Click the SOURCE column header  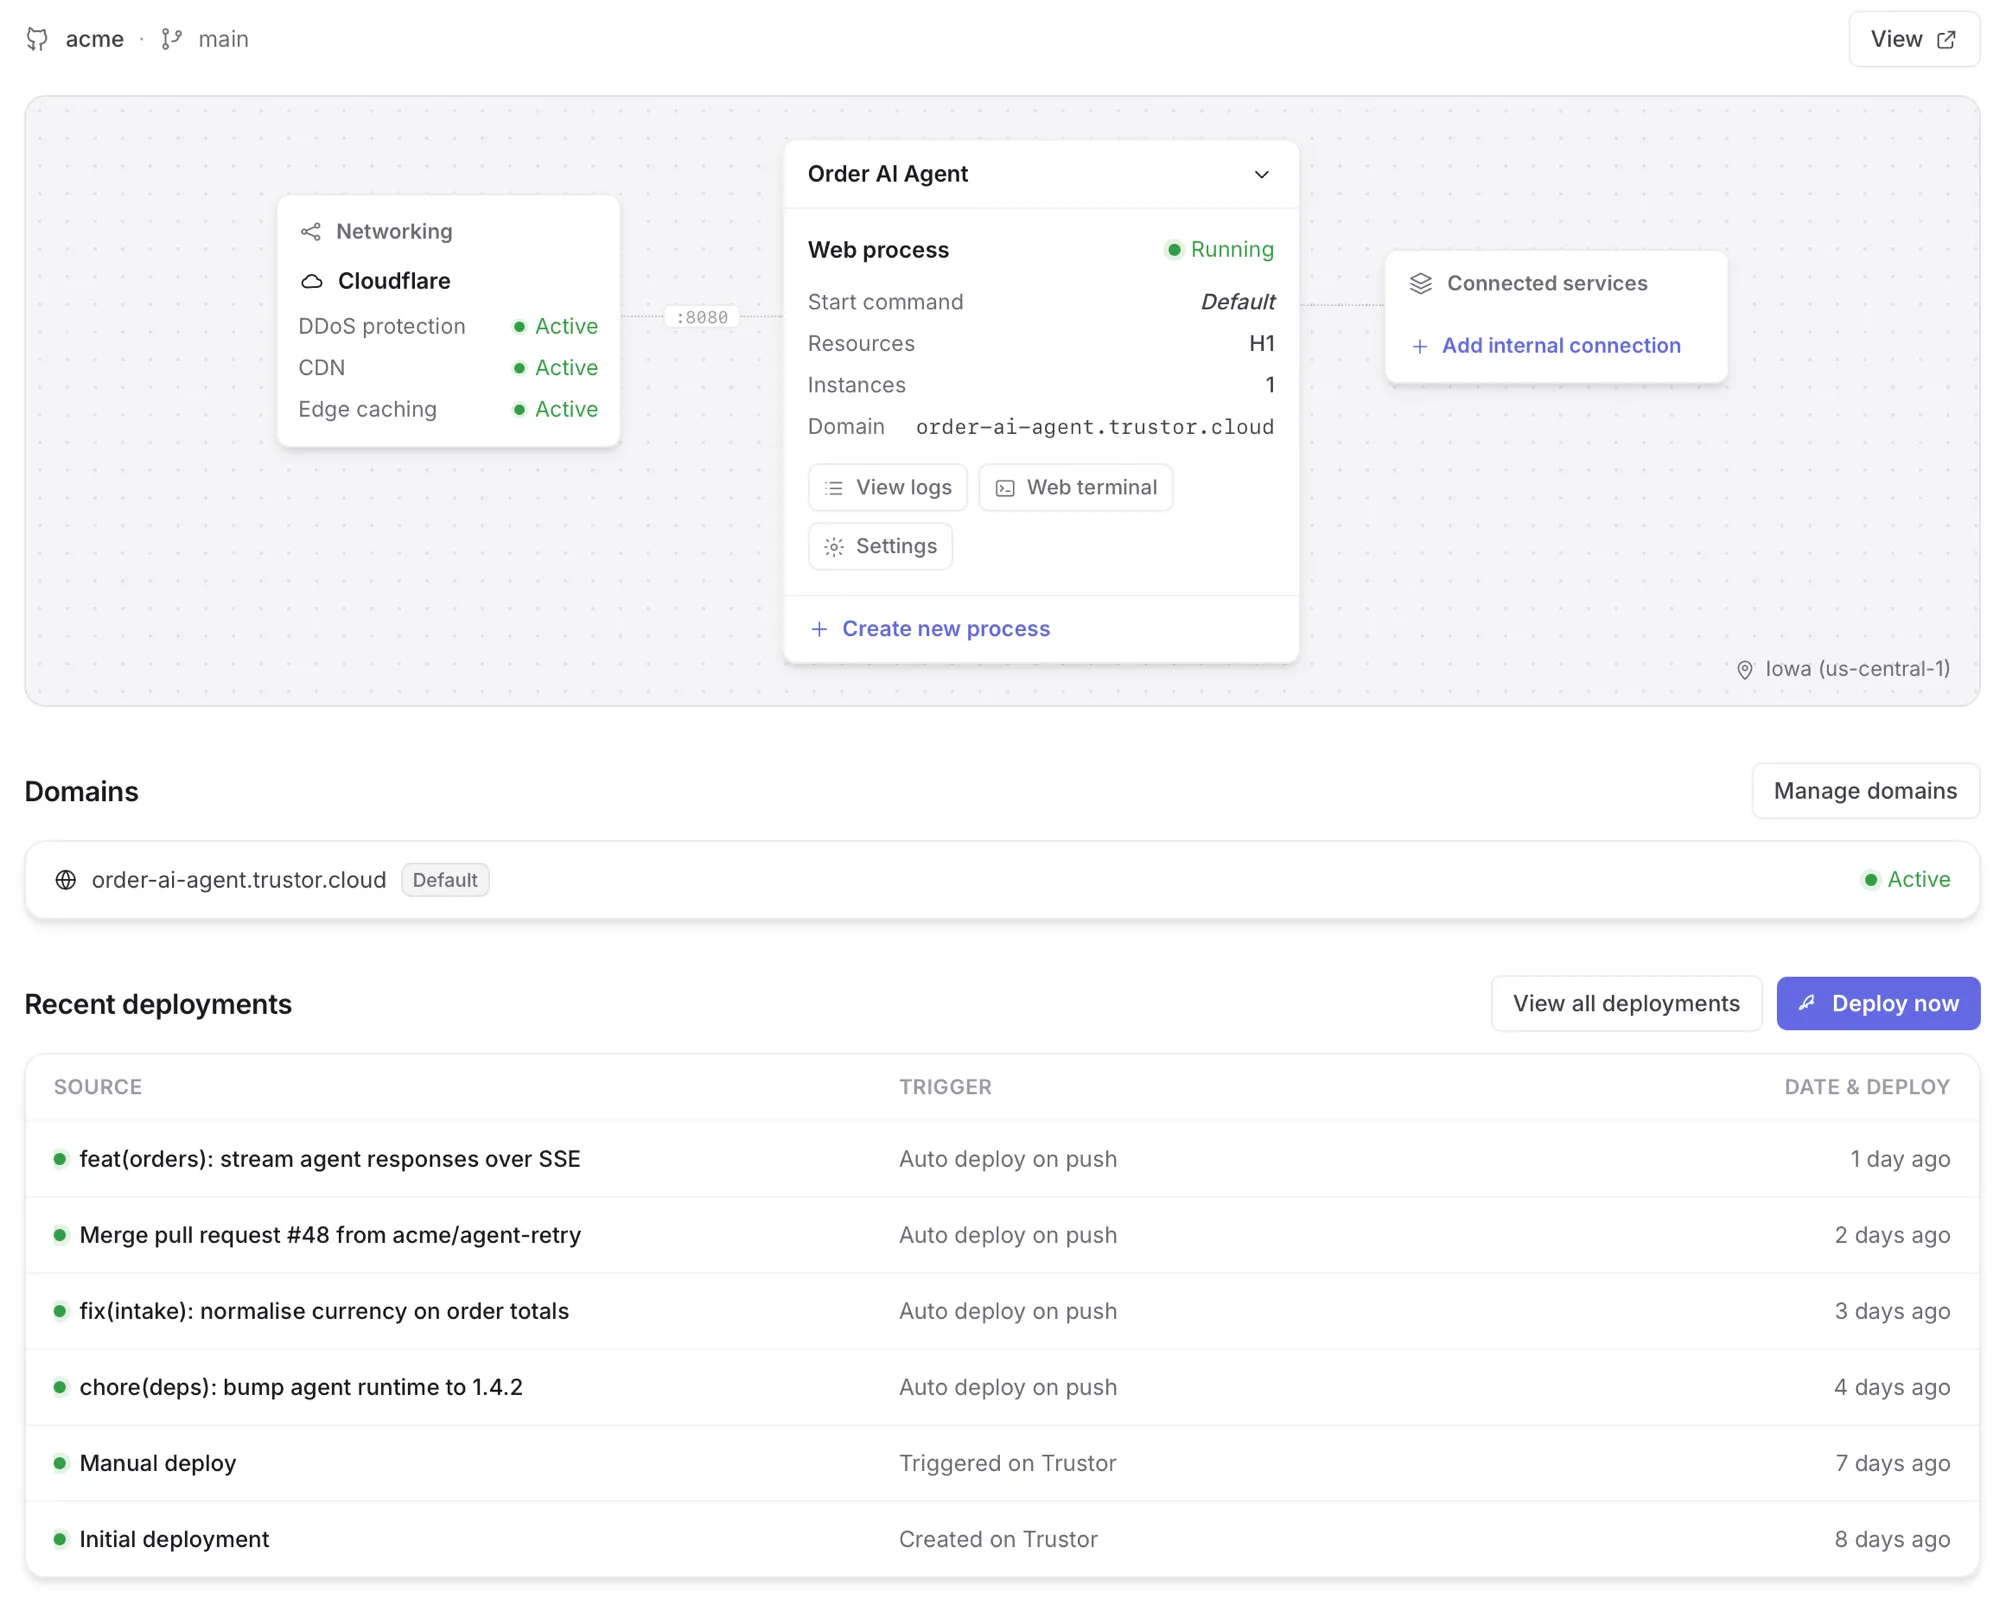[x=98, y=1087]
